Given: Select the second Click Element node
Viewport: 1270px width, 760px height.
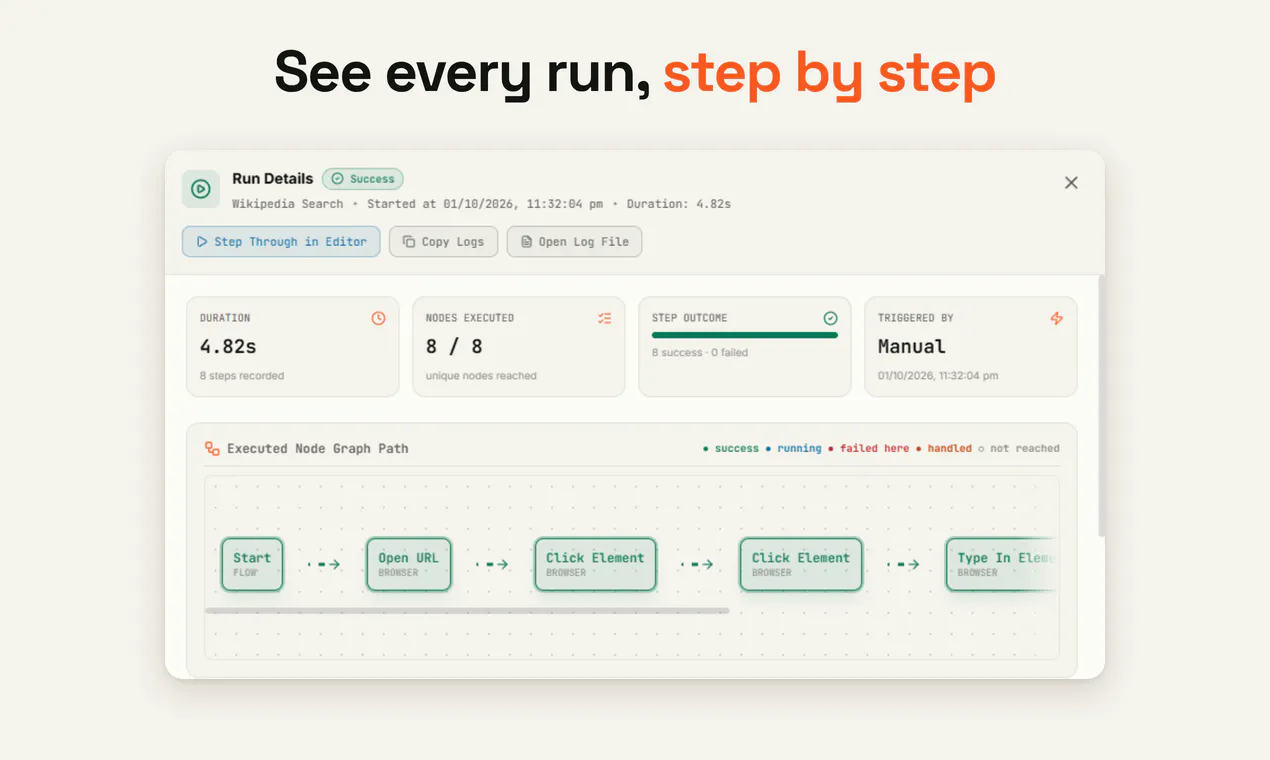Looking at the screenshot, I should [x=801, y=564].
